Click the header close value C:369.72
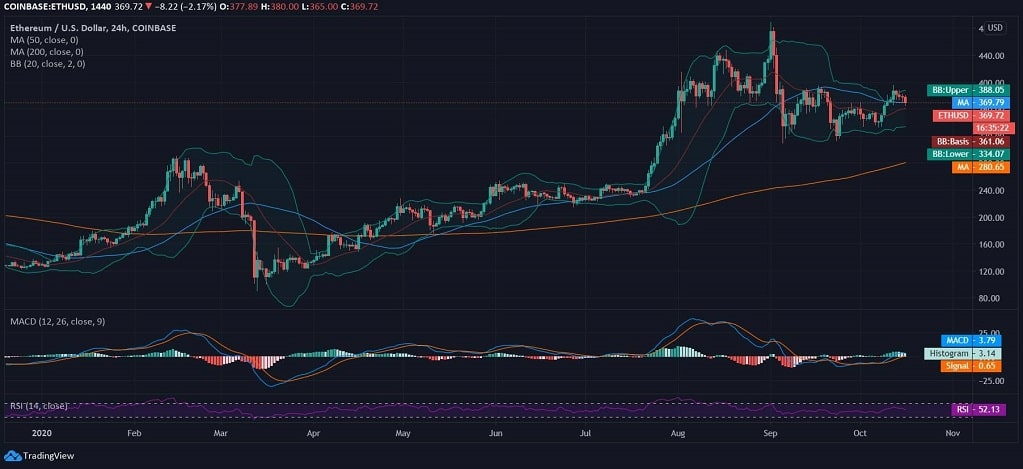Screen dimensions: 1023x469 [x=359, y=7]
